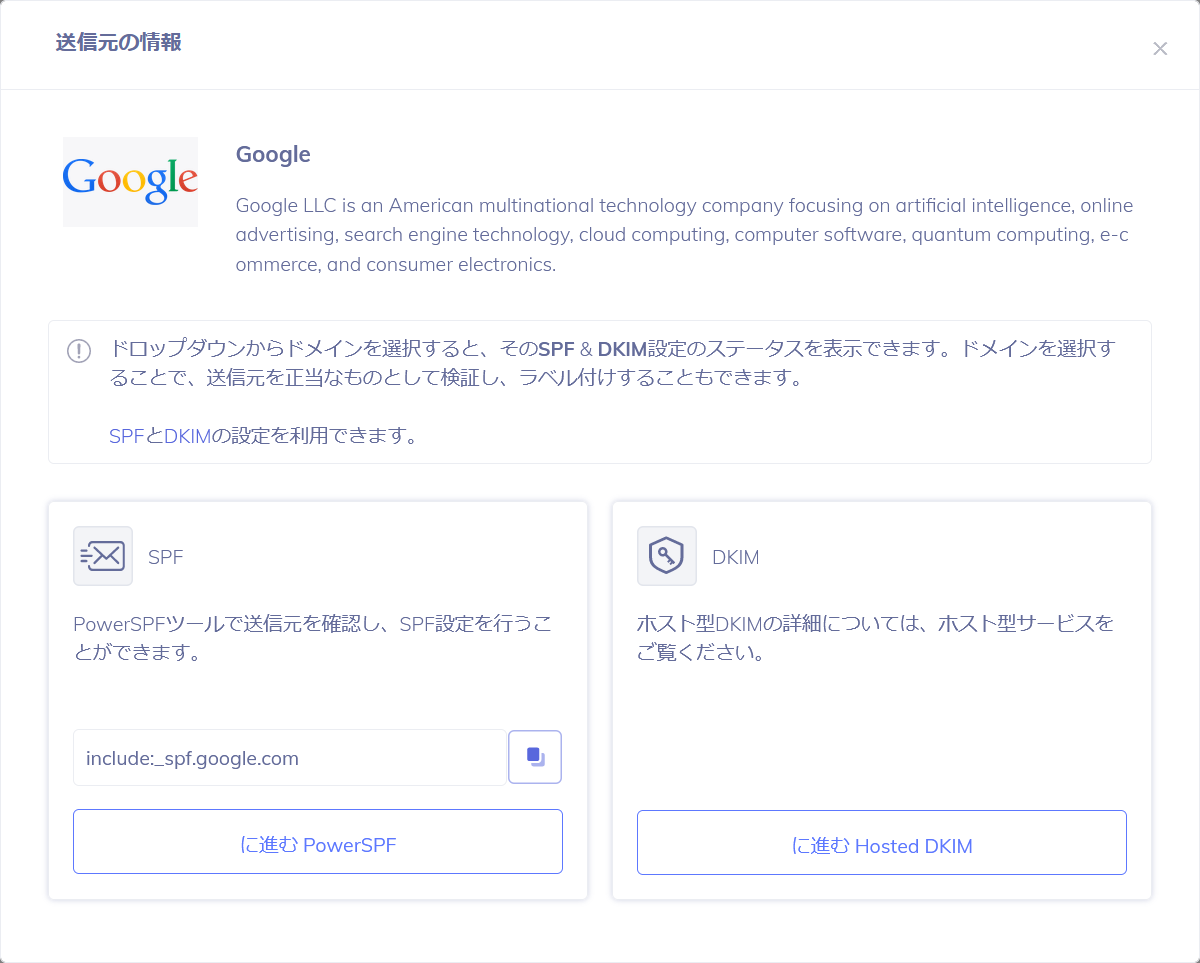
Task: Click the Google LLC description paragraph
Action: pyautogui.click(x=685, y=235)
